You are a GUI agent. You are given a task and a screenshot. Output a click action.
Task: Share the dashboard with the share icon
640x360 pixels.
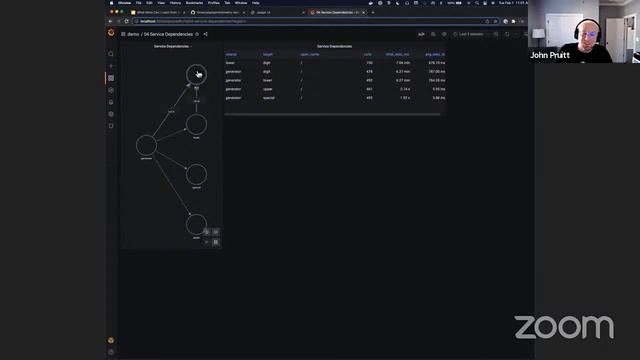[205, 34]
